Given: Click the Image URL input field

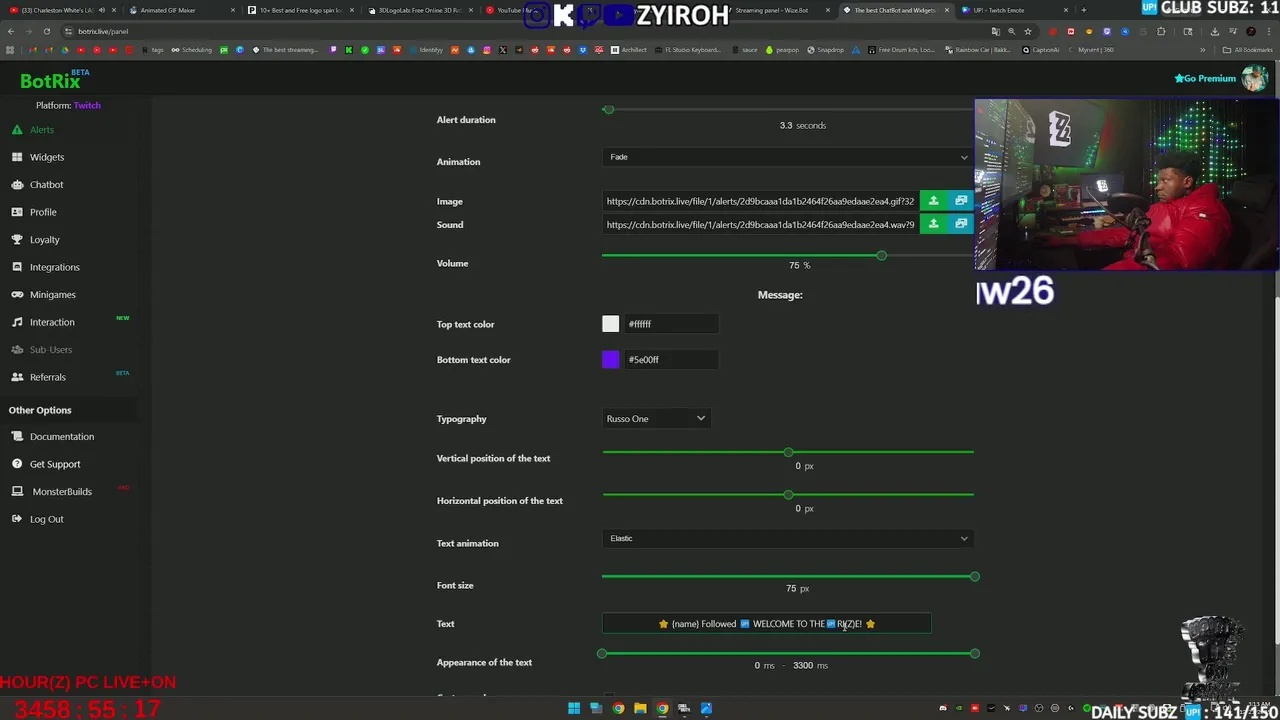Looking at the screenshot, I should [x=760, y=201].
